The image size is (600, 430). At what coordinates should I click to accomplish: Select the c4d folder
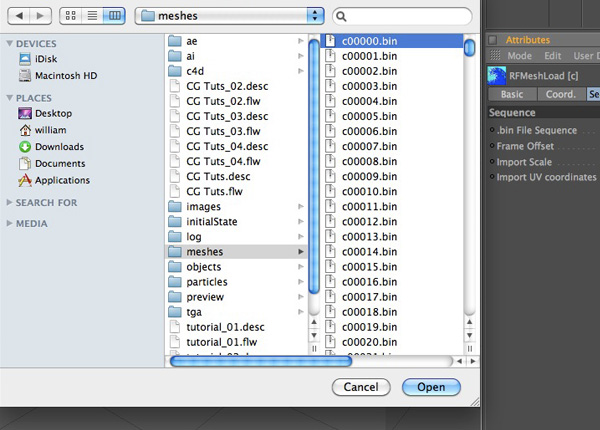click(236, 71)
